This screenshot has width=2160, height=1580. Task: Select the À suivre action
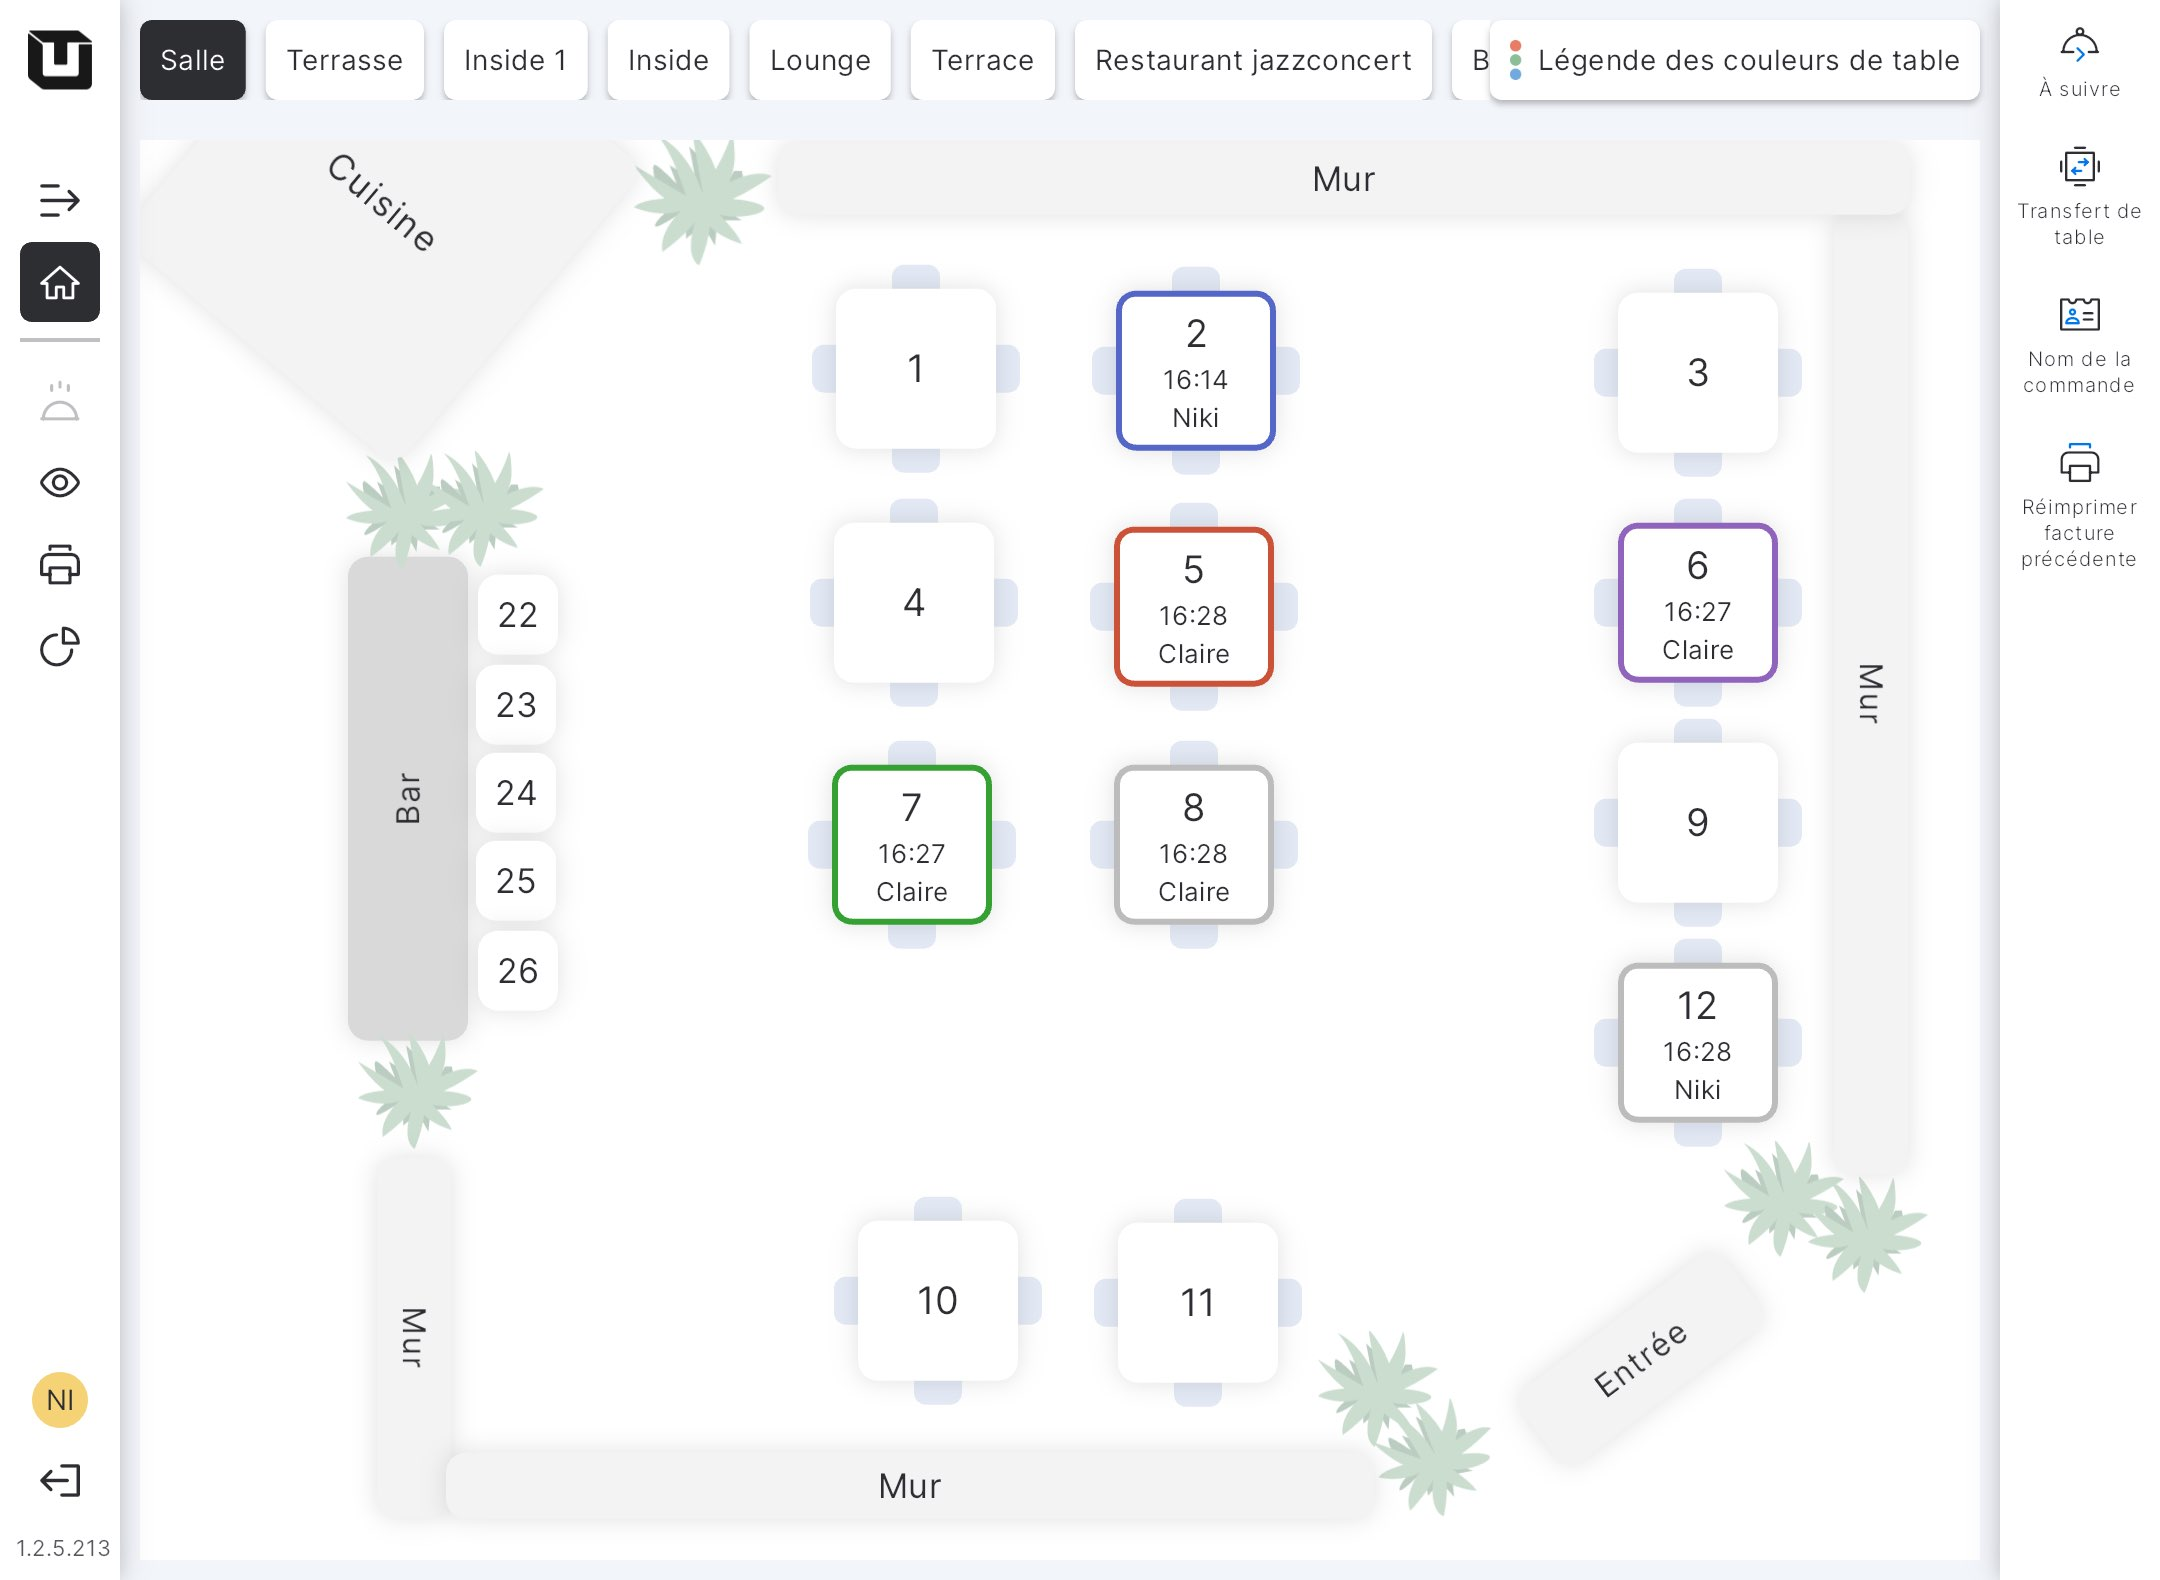point(2079,63)
